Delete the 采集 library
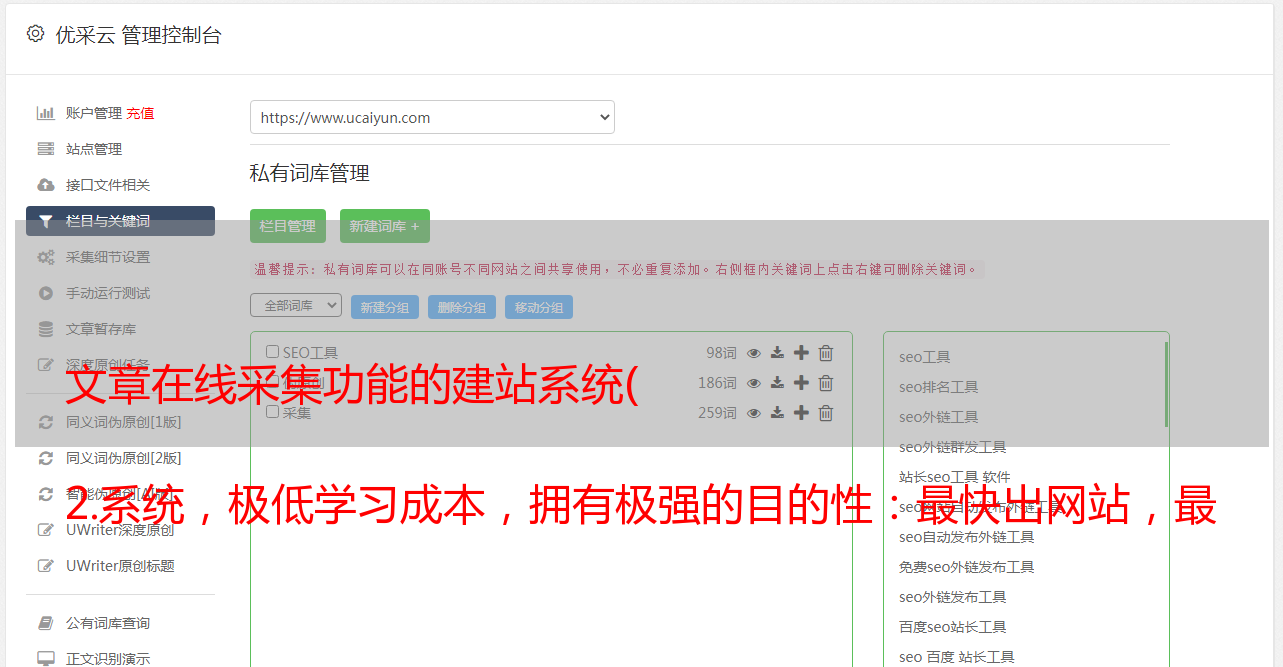The height and width of the screenshot is (667, 1283). (826, 413)
